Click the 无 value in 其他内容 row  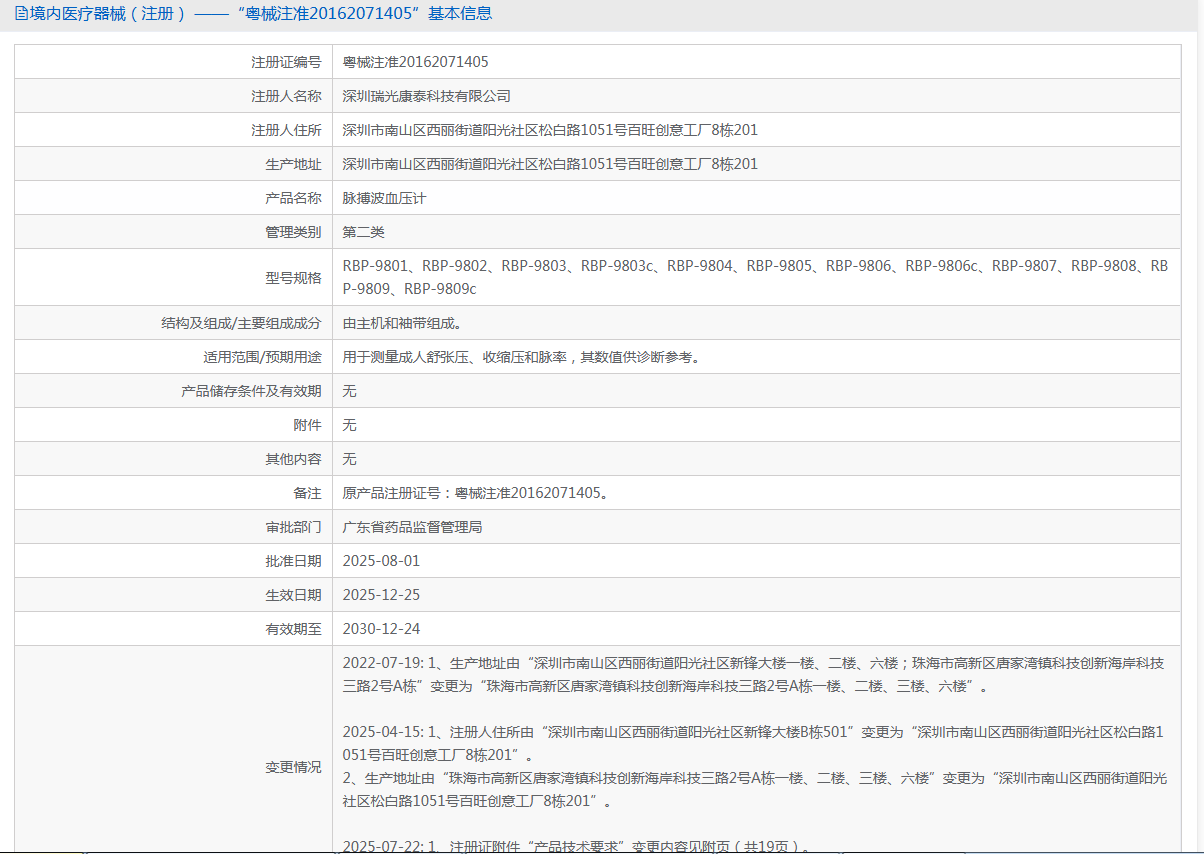point(349,459)
